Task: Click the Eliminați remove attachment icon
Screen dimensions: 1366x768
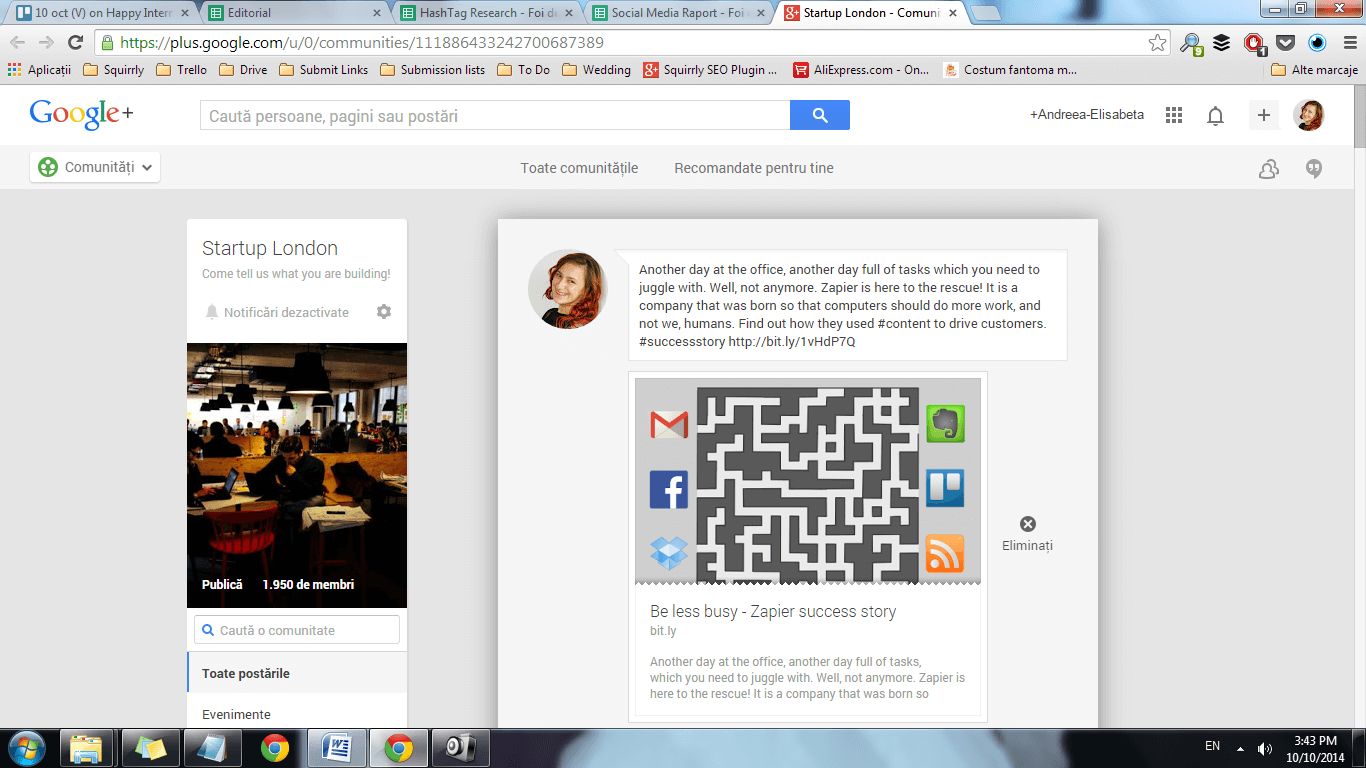Action: pyautogui.click(x=1028, y=524)
